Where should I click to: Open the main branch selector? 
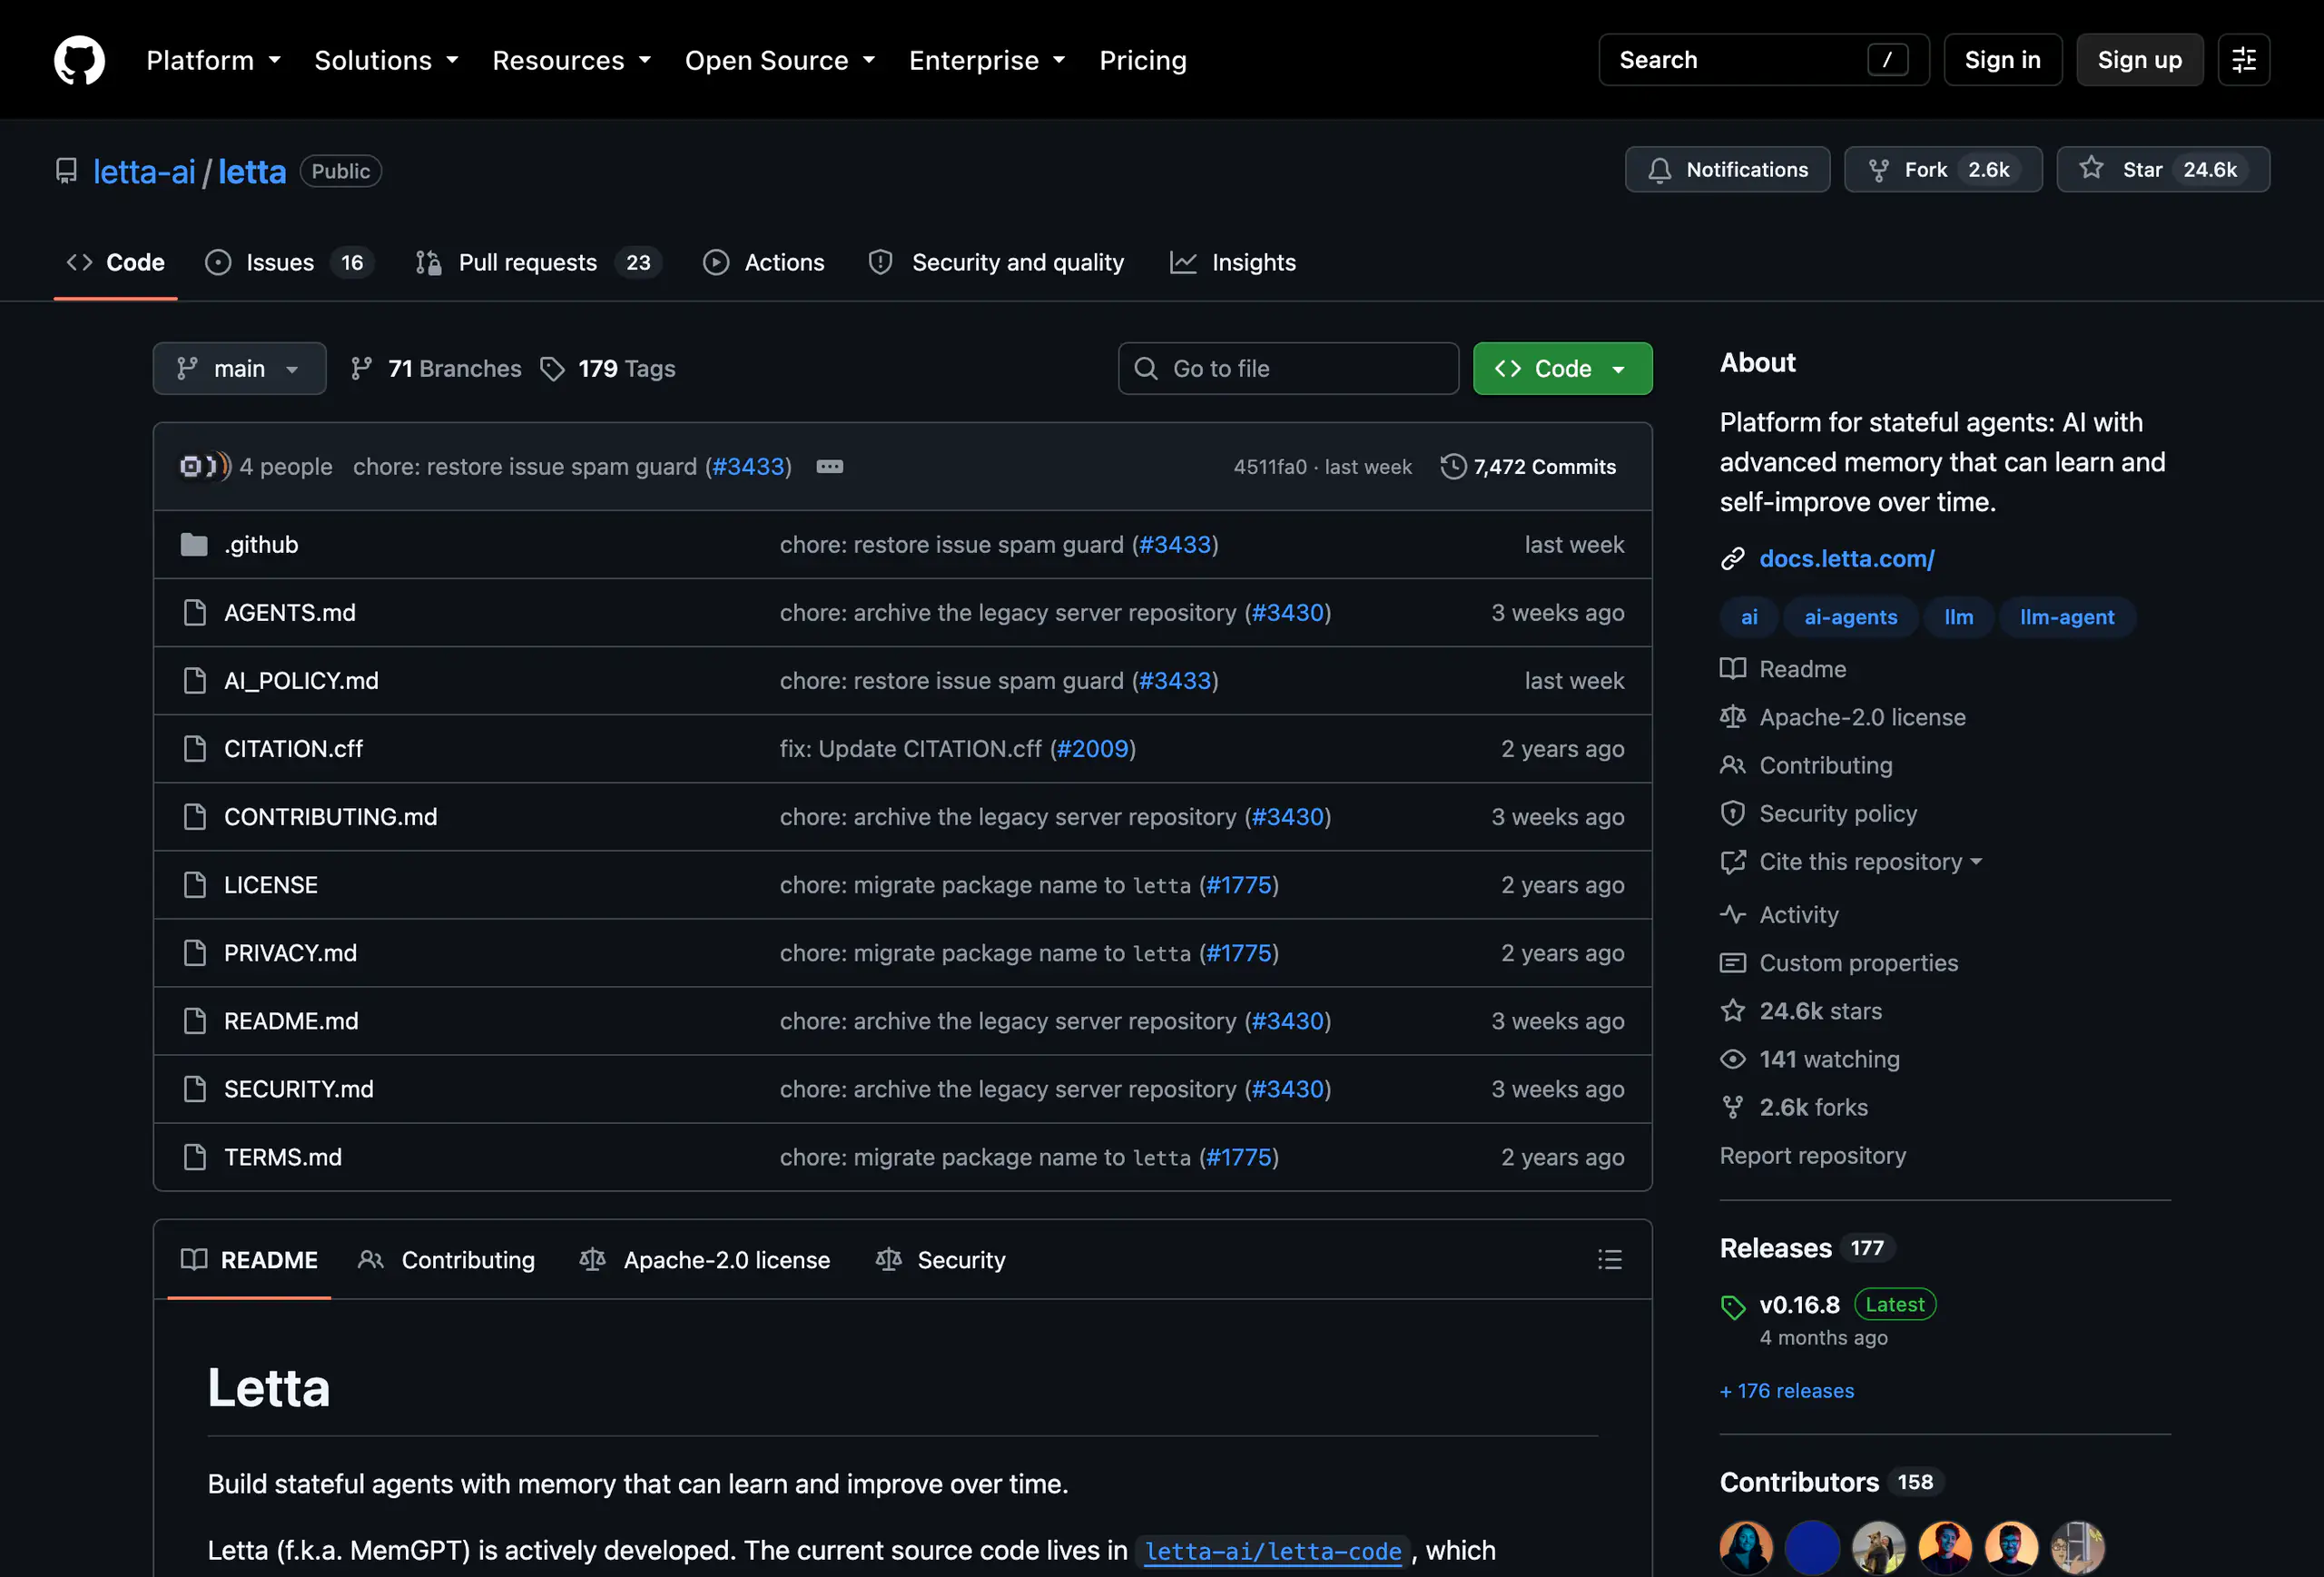pyautogui.click(x=239, y=369)
